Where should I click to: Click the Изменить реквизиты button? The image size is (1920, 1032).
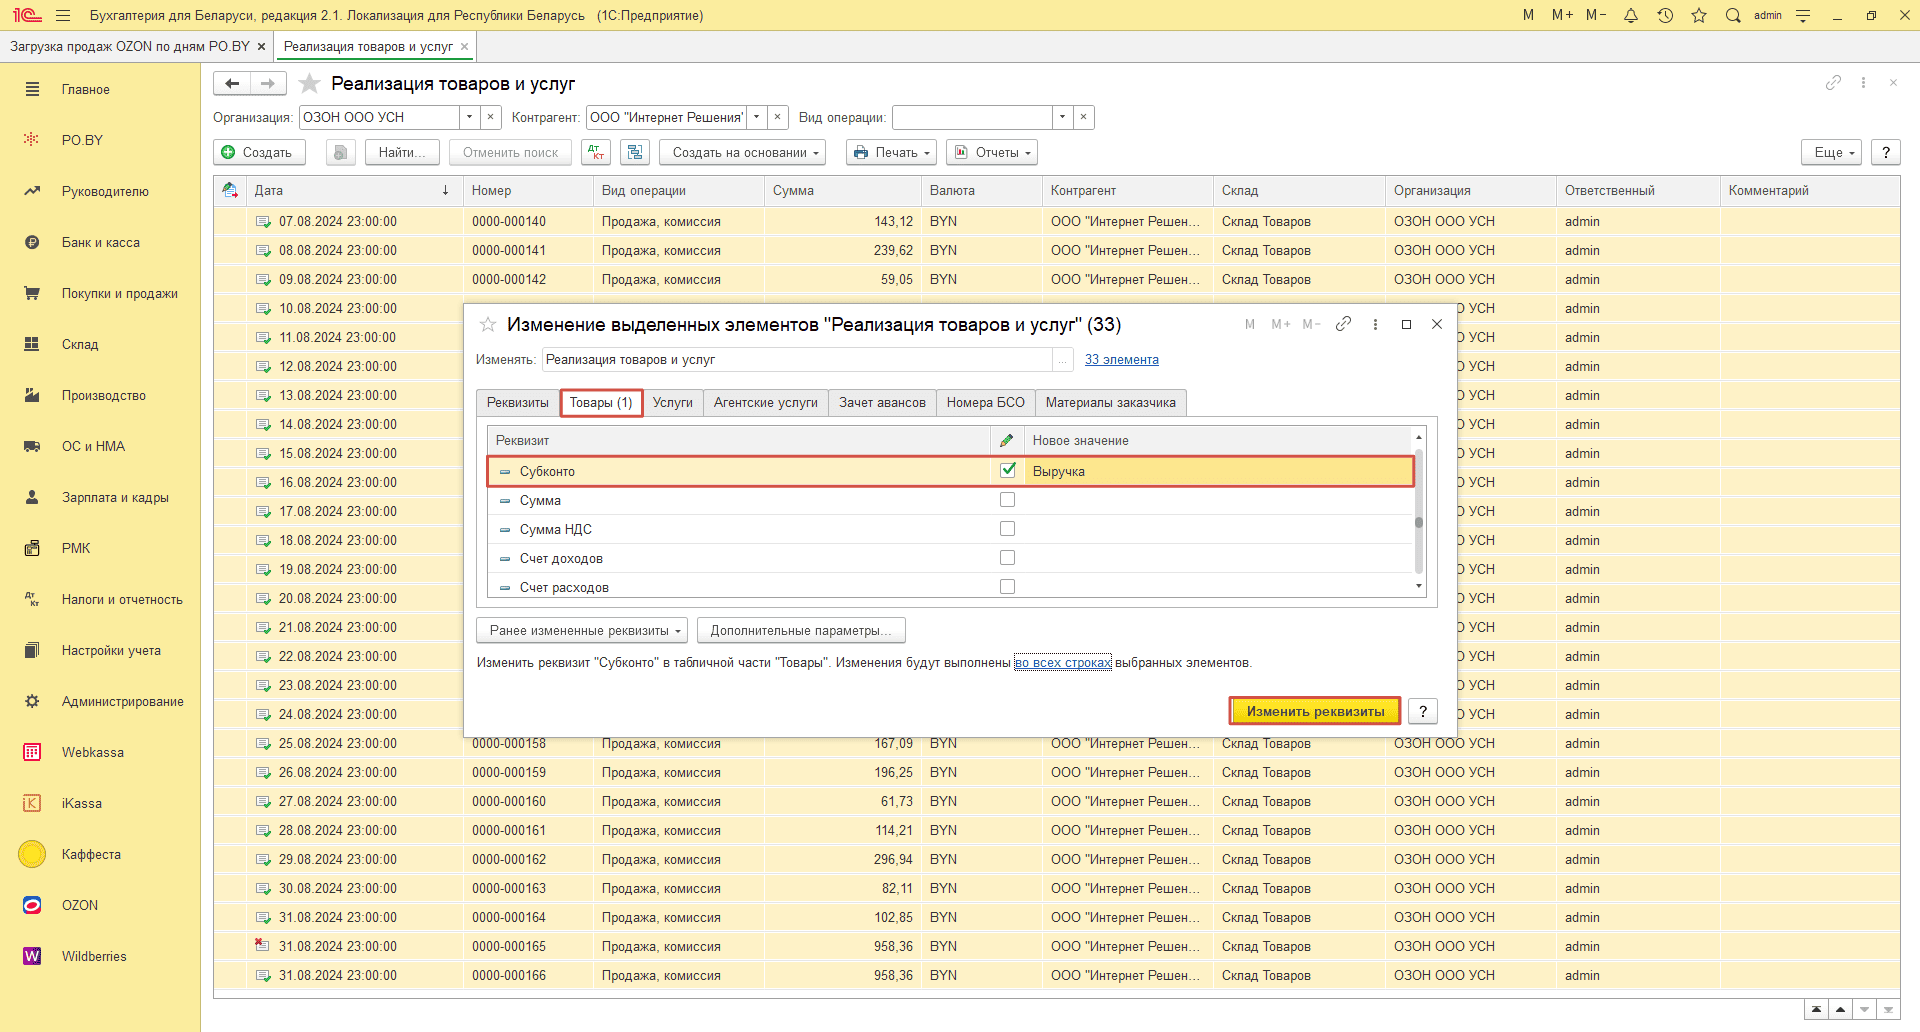tap(1315, 711)
